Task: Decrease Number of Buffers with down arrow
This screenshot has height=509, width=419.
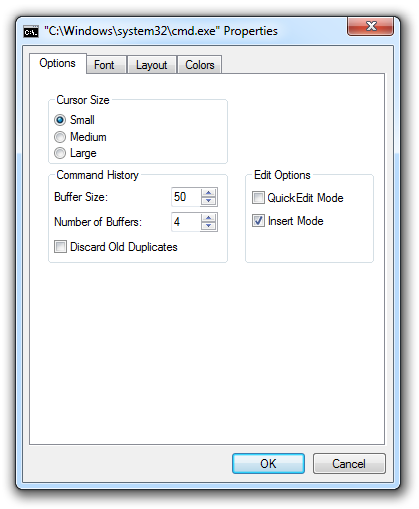Action: pyautogui.click(x=209, y=226)
